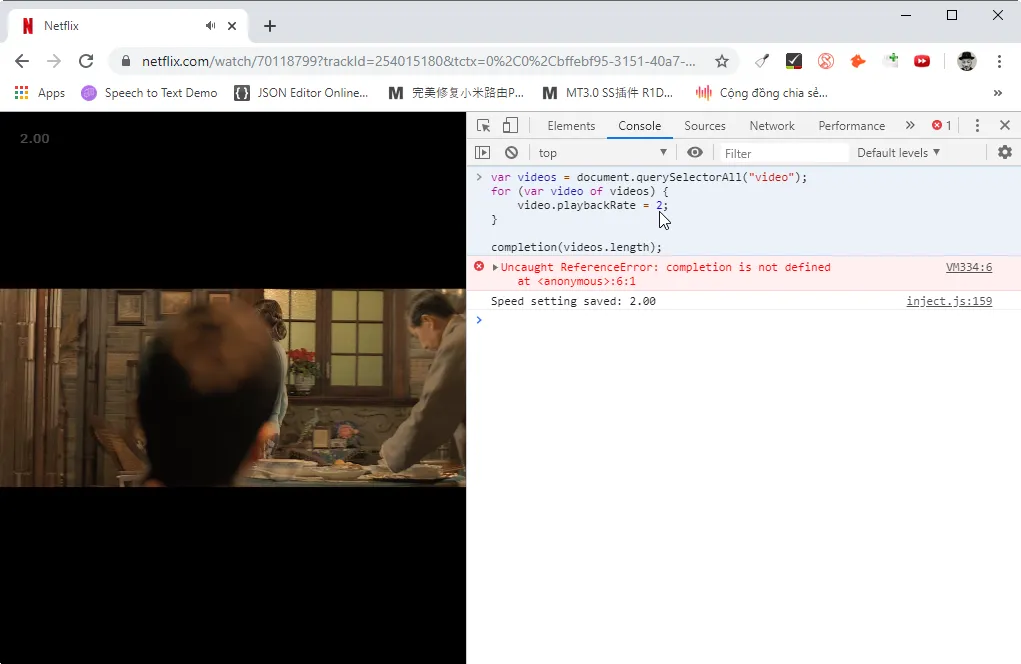Viewport: 1021px width, 664px height.
Task: Clear the console output
Action: [511, 152]
